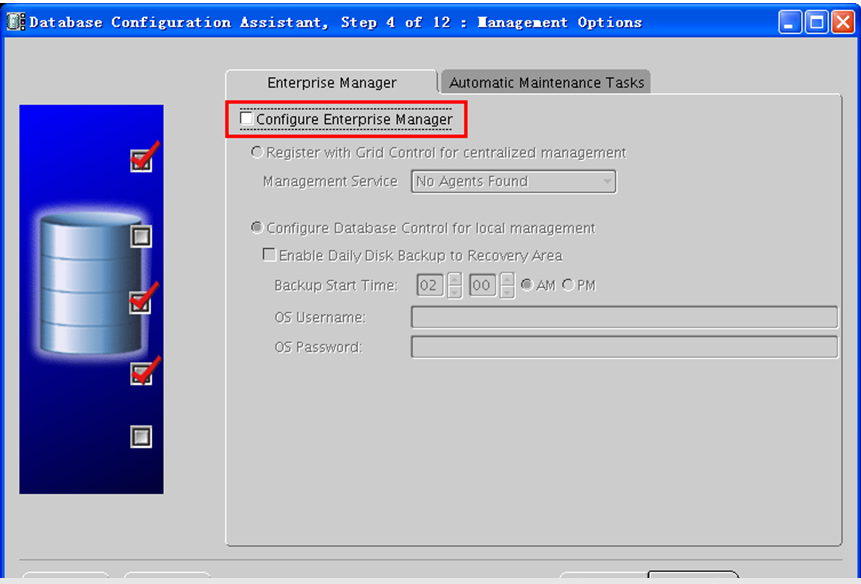Viewport: 861px width, 584px height.
Task: Select the PM radio button
Action: pos(568,285)
